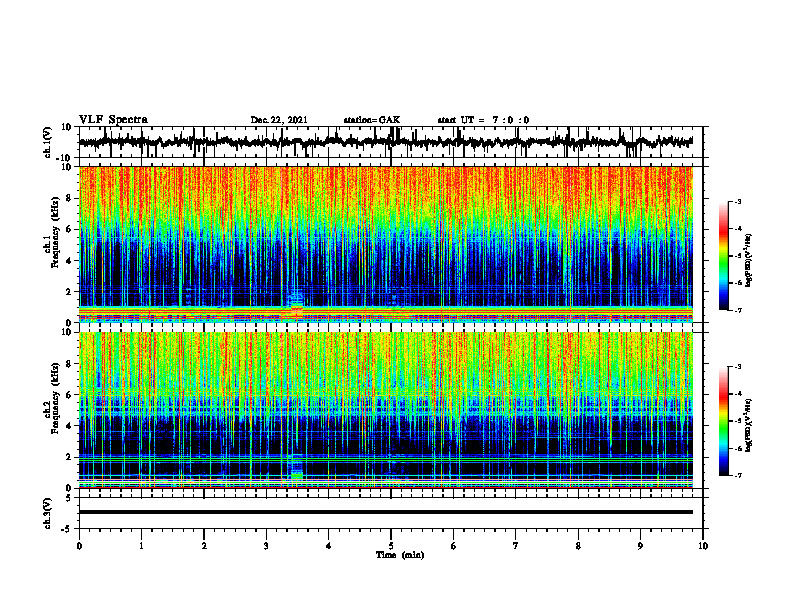The image size is (792, 612).
Task: Click the 'VLF Spectra' title text
Action: [113, 120]
